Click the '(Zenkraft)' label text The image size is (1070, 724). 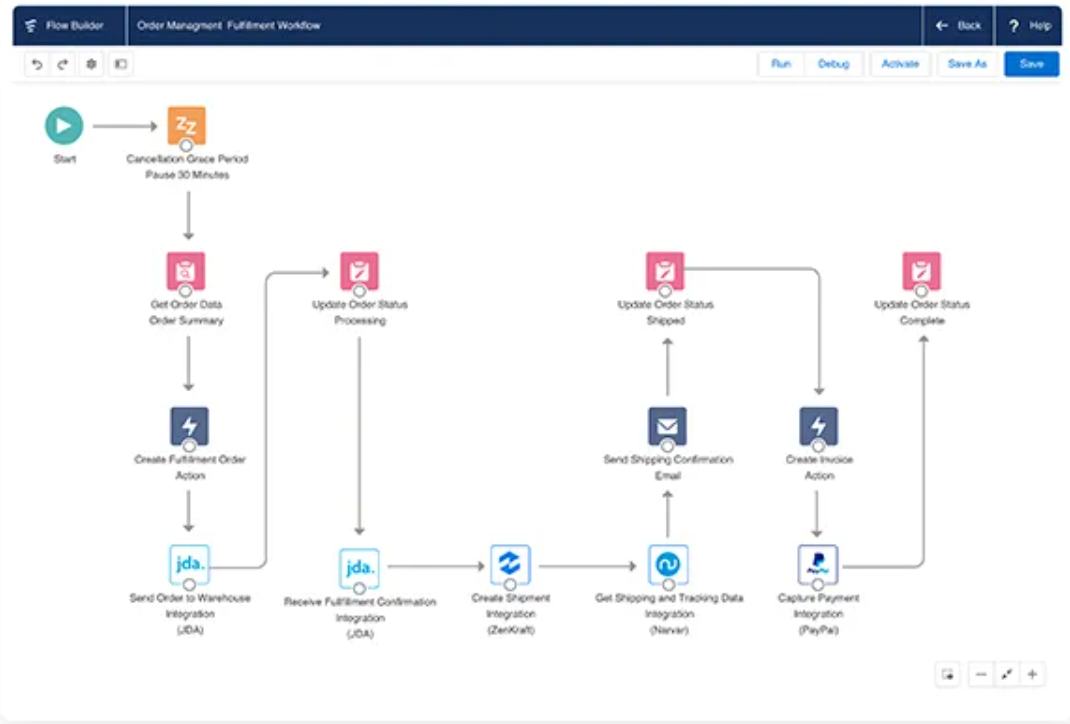point(510,630)
